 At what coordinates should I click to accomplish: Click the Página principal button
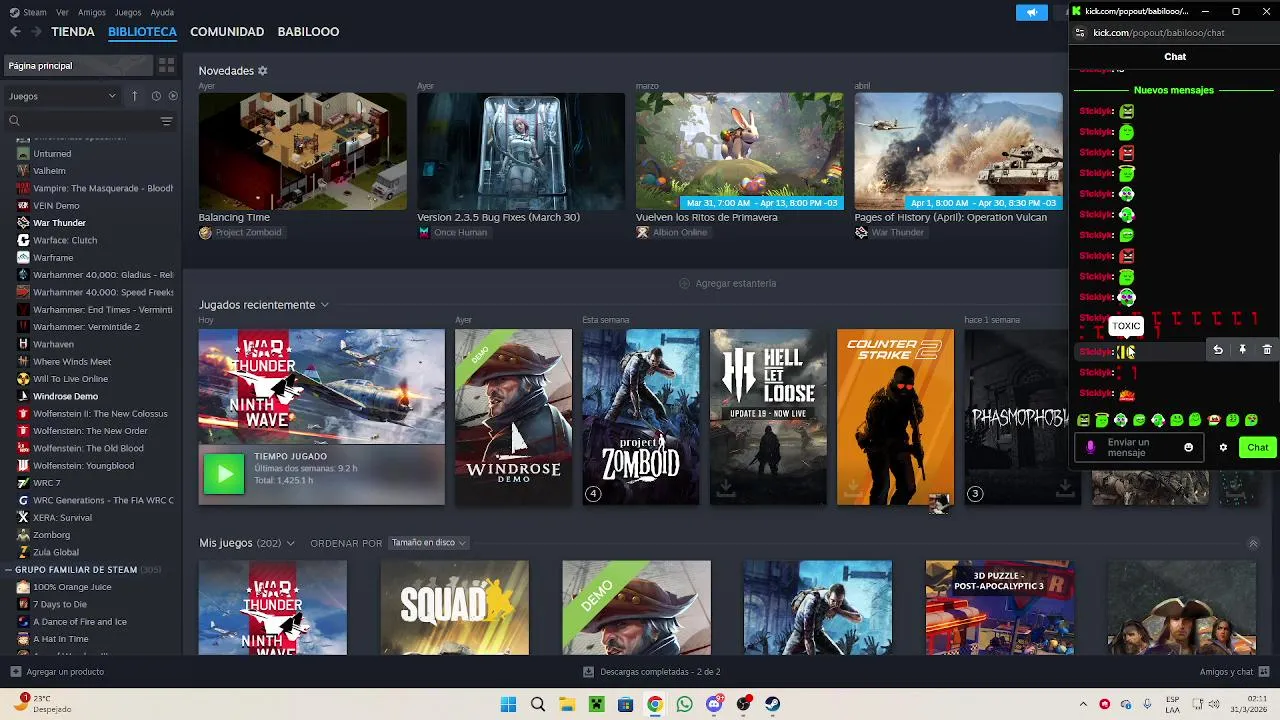pyautogui.click(x=78, y=65)
